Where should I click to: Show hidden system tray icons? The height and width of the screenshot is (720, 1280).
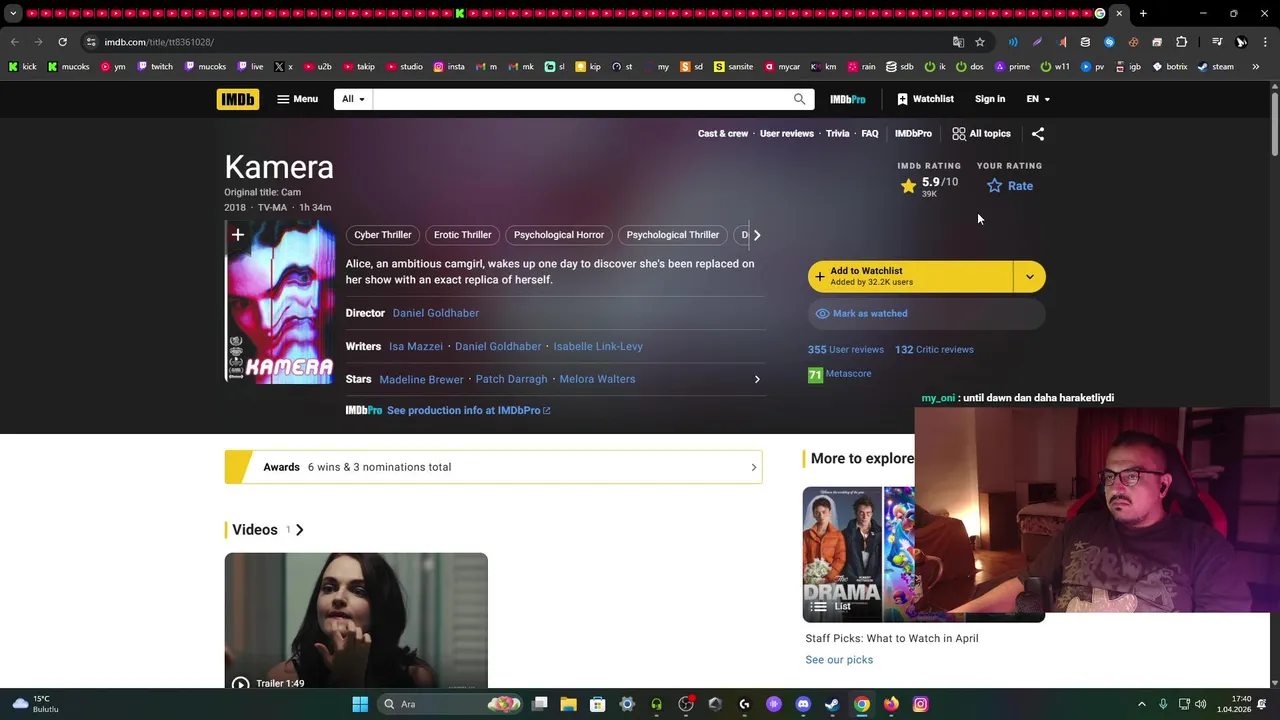[x=1142, y=704]
